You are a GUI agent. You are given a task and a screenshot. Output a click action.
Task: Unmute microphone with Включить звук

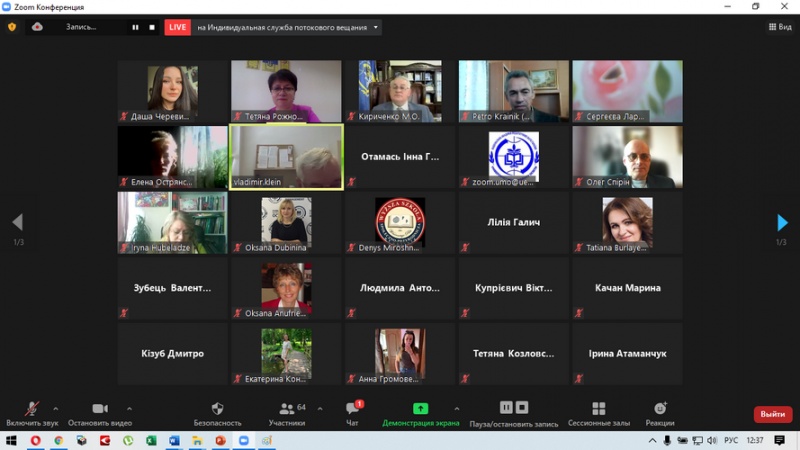tap(31, 409)
